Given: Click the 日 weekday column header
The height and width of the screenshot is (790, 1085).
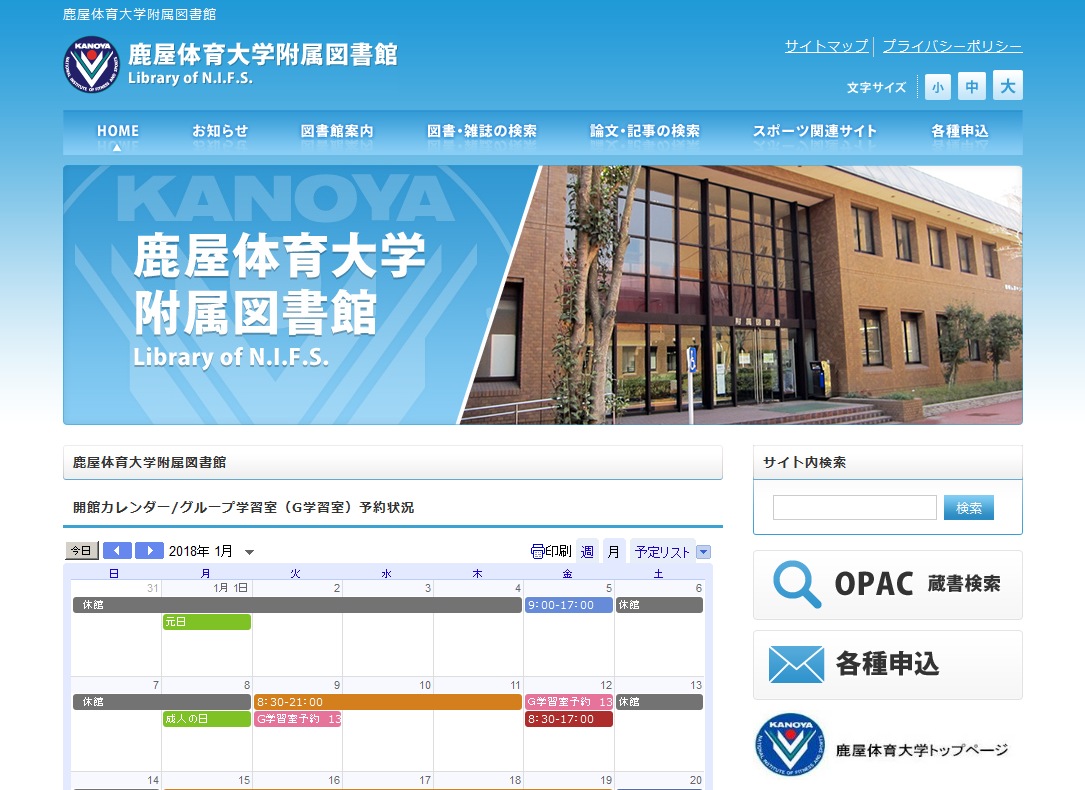Looking at the screenshot, I should pos(114,573).
